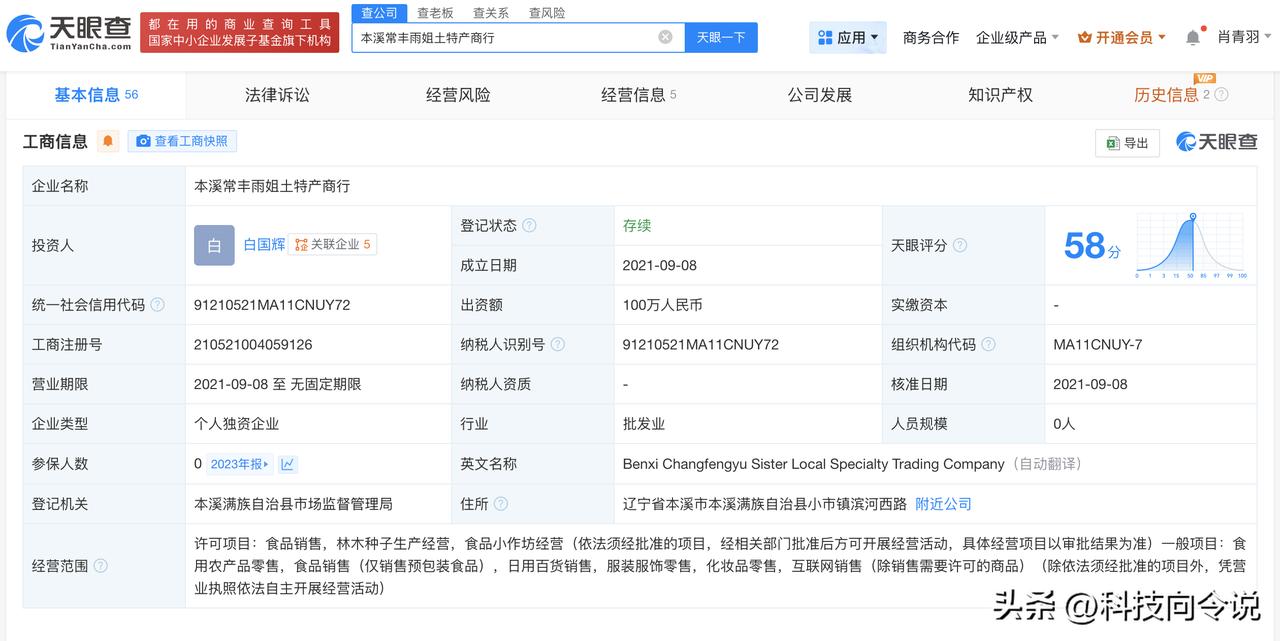This screenshot has height=641, width=1280.
Task: Open investor 白国辉 link
Action: coord(264,244)
